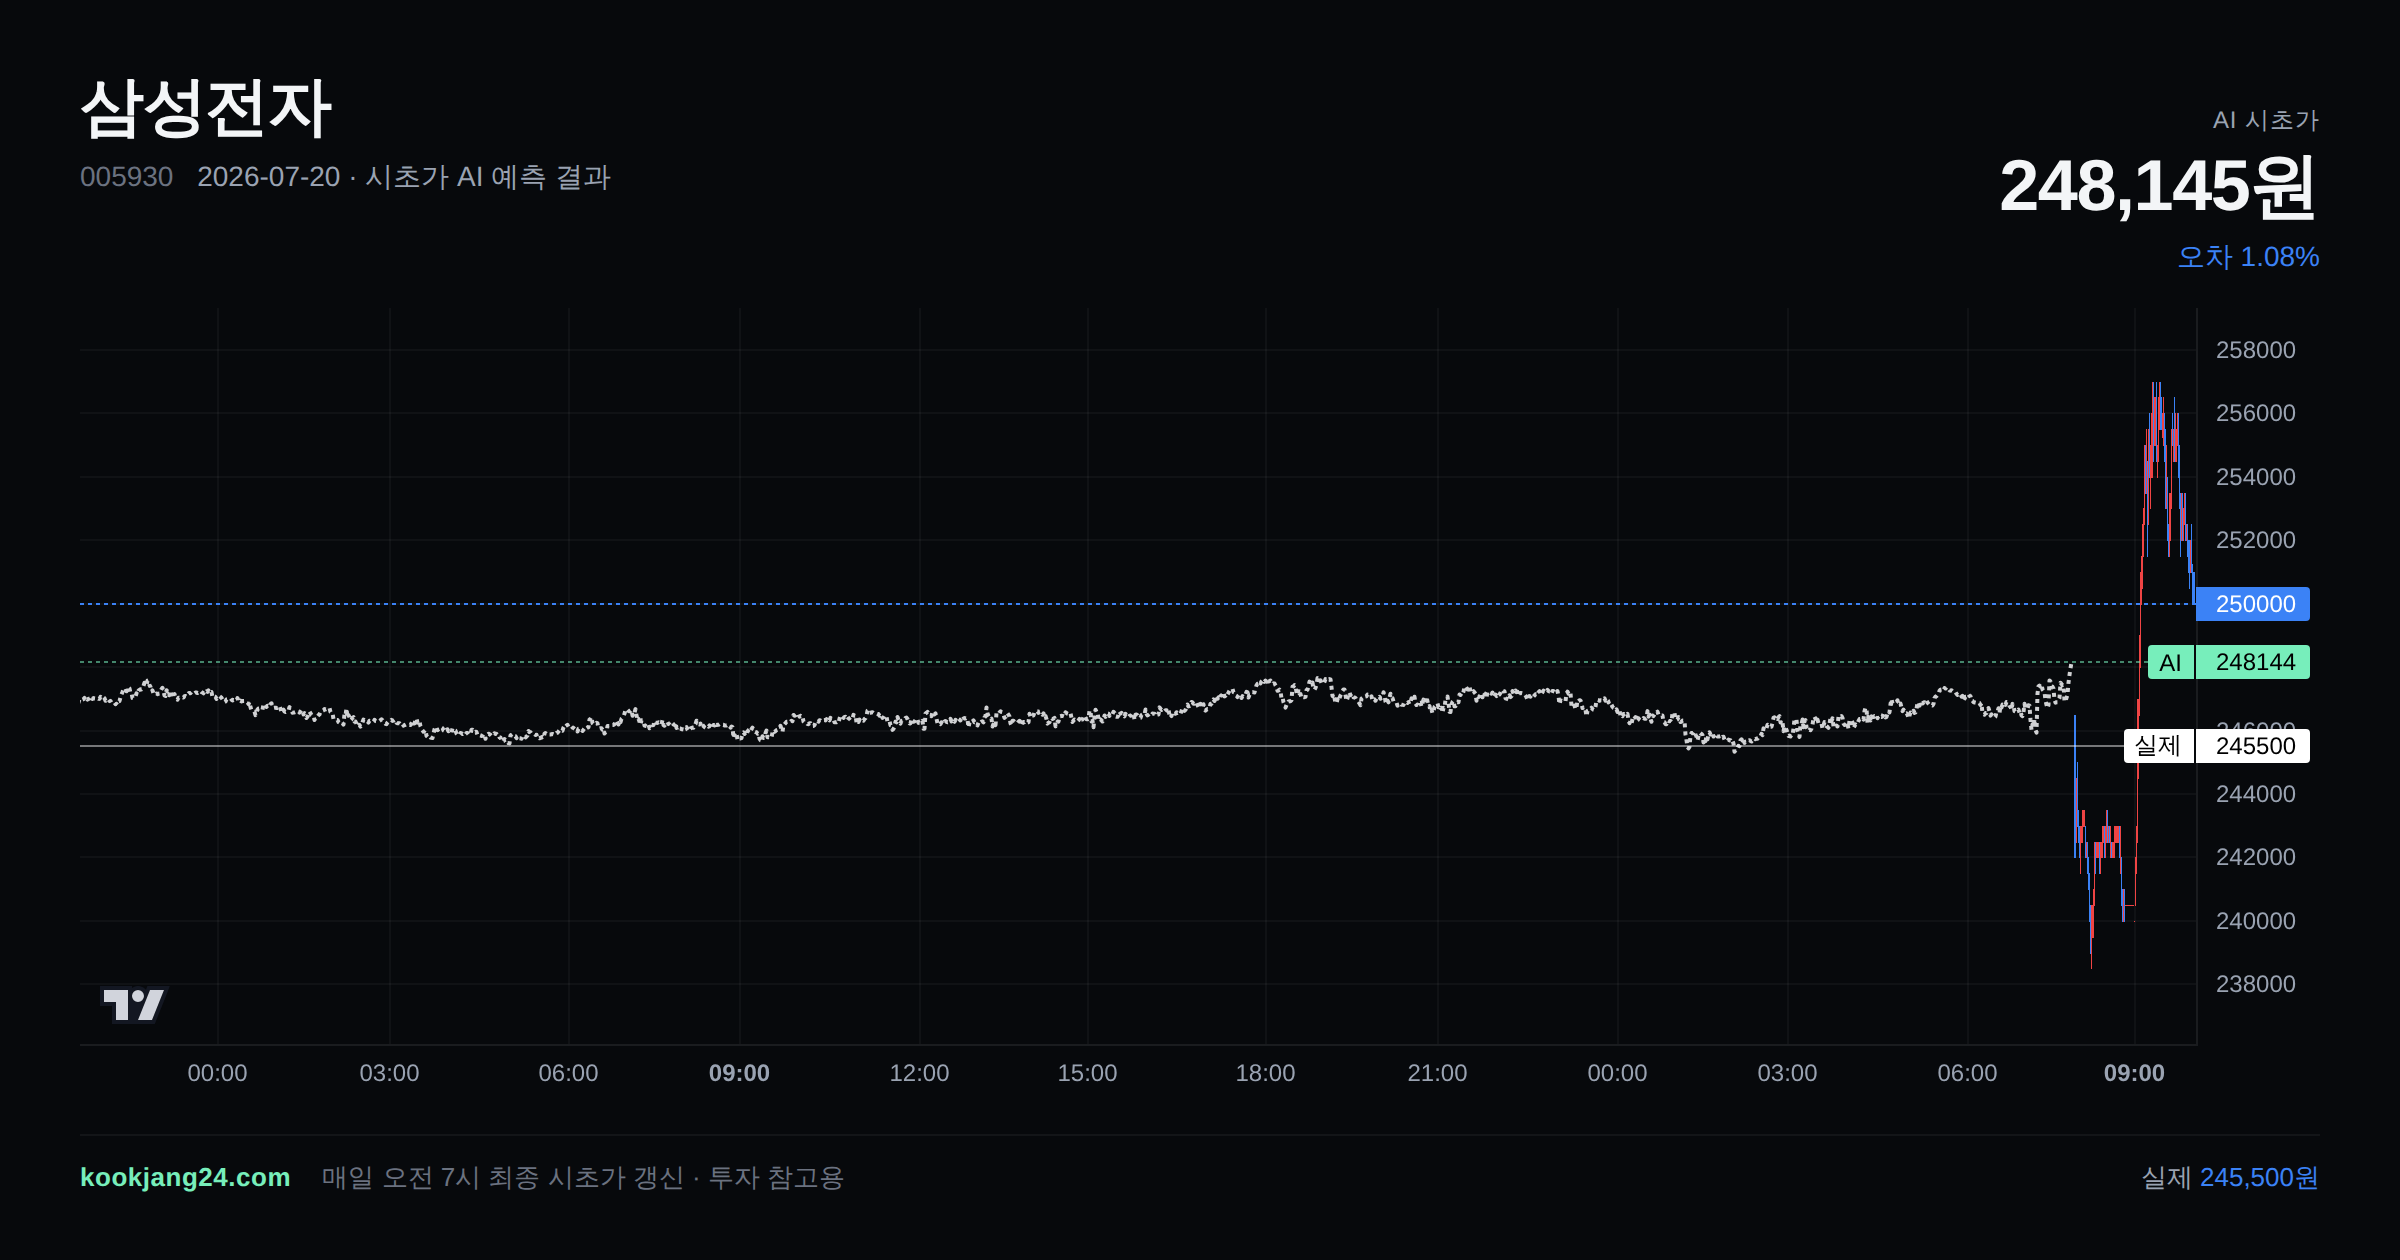
Task: Click the date text 2026-07-20
Action: pos(268,177)
